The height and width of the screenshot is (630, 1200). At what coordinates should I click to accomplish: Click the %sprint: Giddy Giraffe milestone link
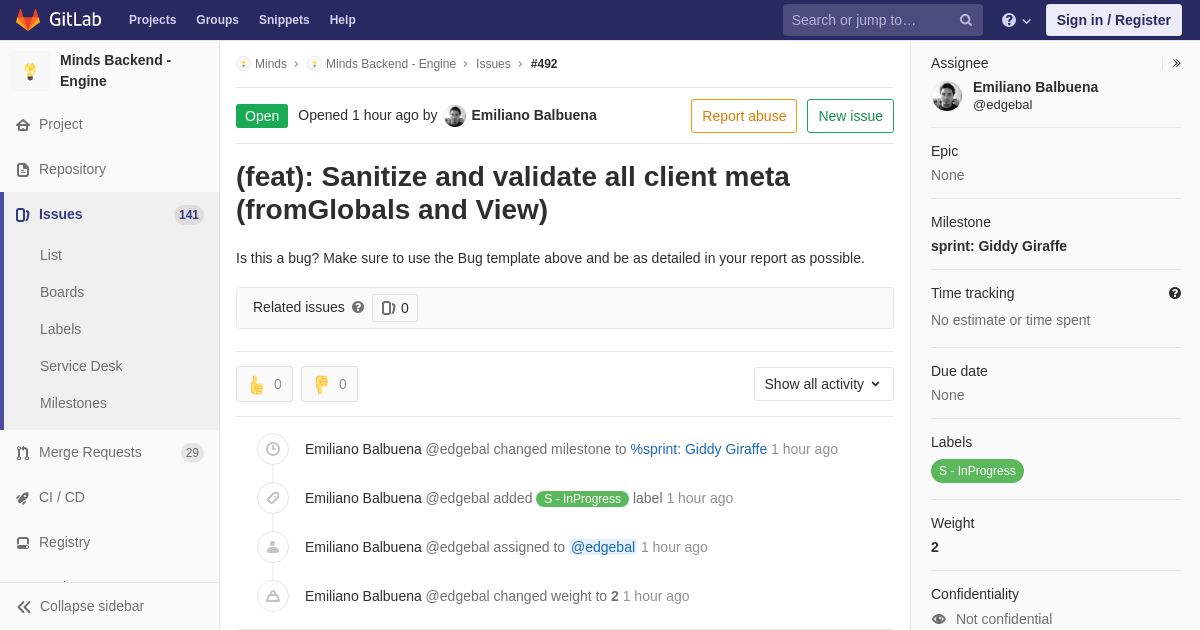pyautogui.click(x=699, y=449)
